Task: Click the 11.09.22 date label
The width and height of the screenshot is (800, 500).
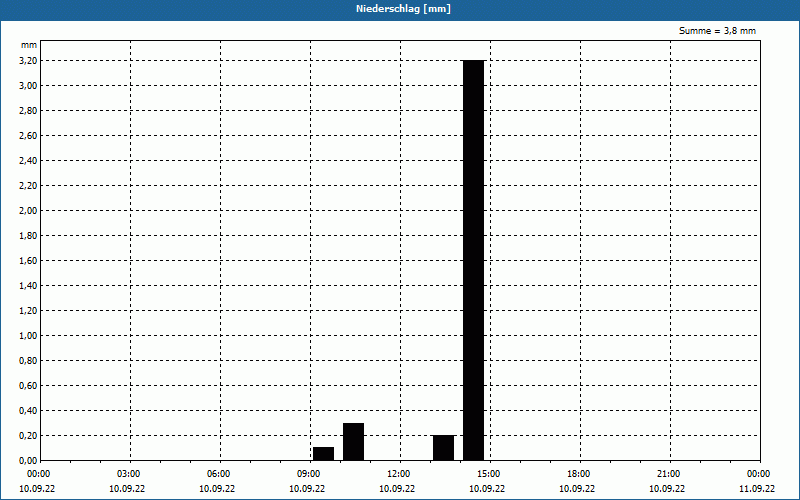Action: pos(757,489)
